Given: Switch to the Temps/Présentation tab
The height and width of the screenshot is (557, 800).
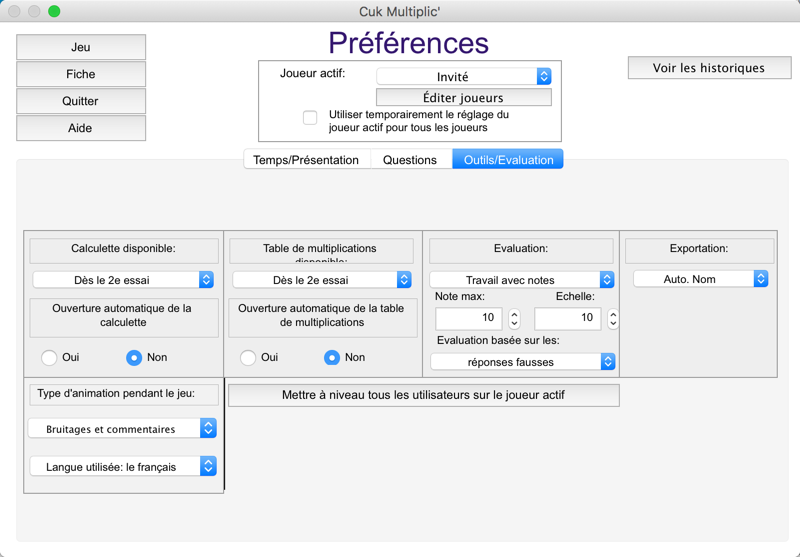Looking at the screenshot, I should (x=306, y=160).
